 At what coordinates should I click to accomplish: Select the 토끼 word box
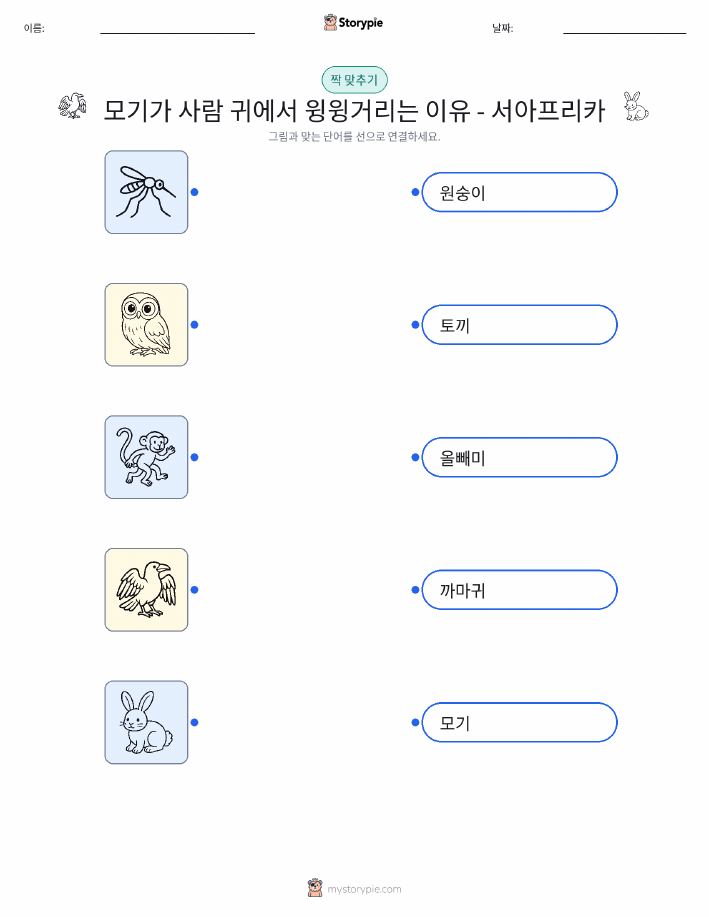click(519, 325)
